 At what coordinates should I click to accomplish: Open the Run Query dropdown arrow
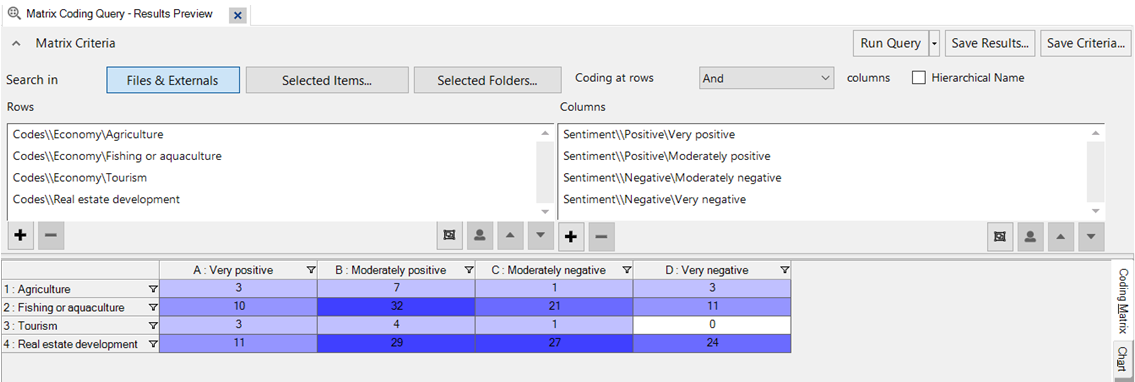pos(934,43)
